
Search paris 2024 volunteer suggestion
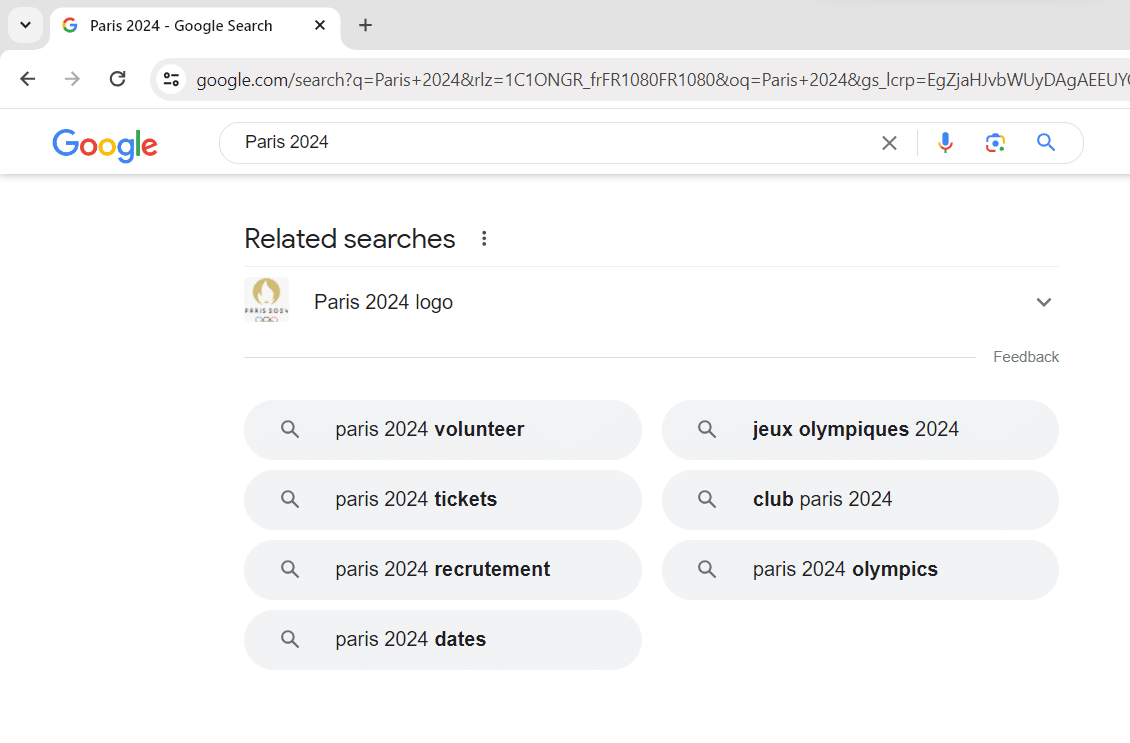(442, 430)
